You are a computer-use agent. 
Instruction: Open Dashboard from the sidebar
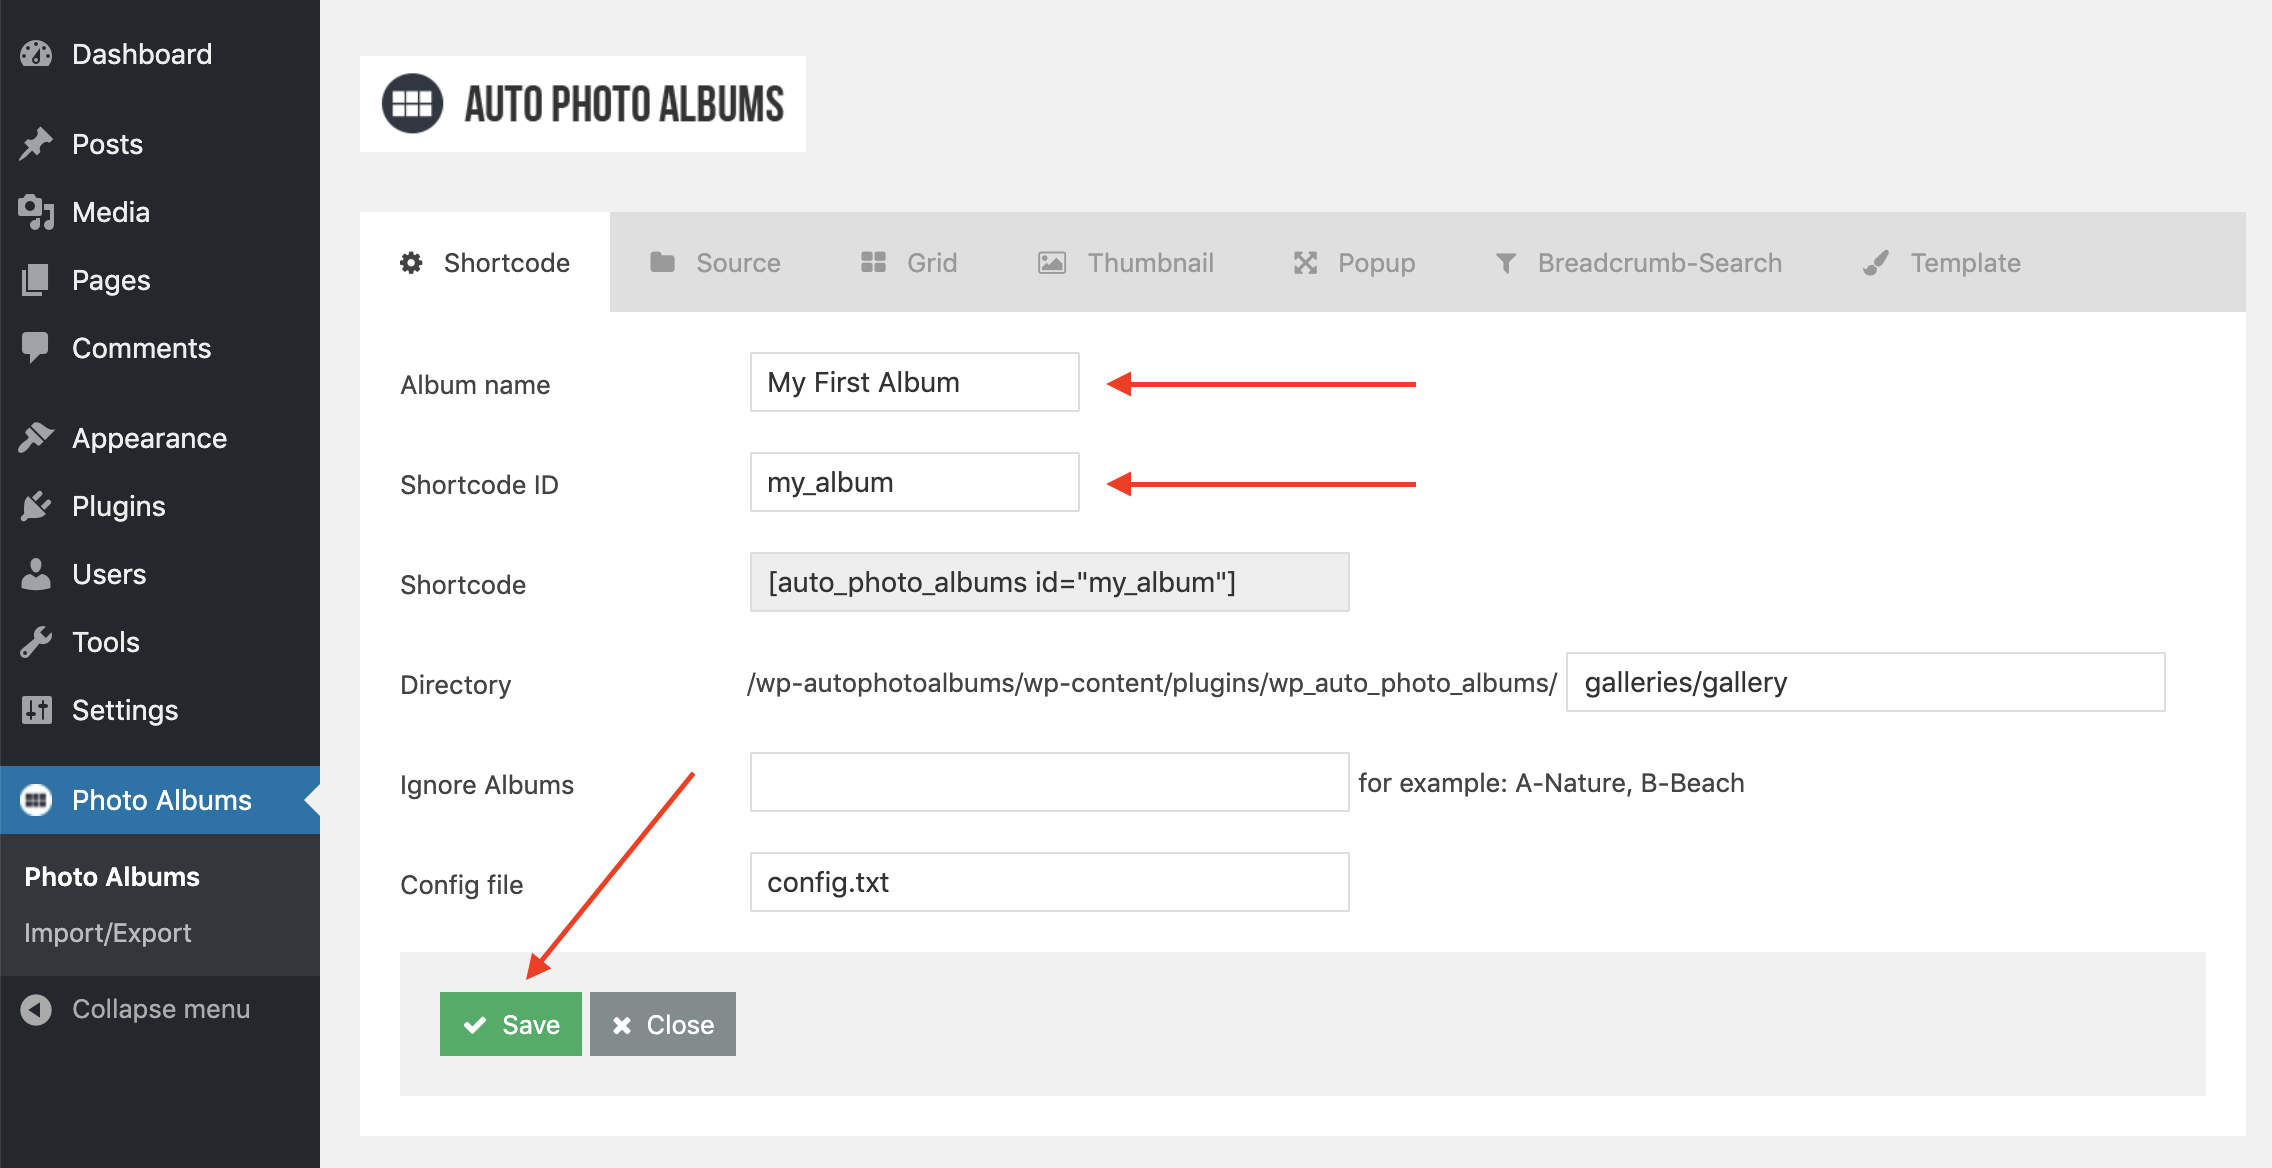pos(160,54)
